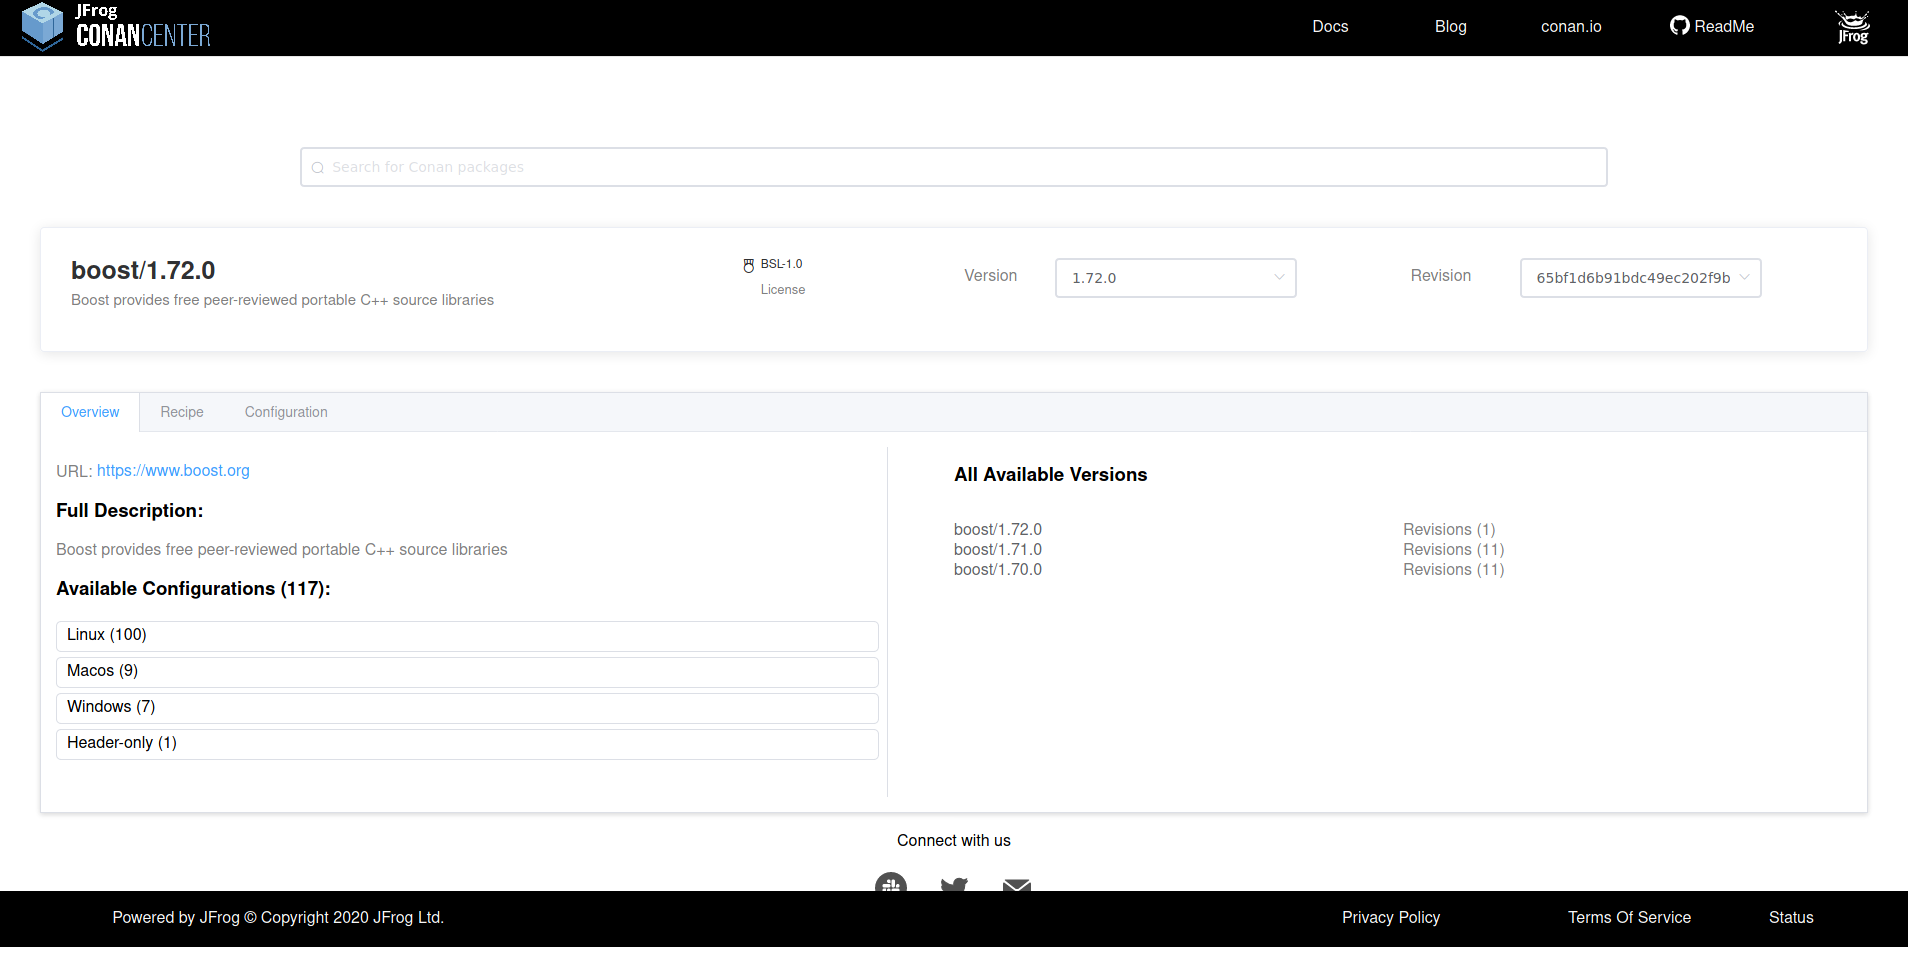Click the Powered by JFrog copyright text
The image size is (1908, 959).
[278, 918]
